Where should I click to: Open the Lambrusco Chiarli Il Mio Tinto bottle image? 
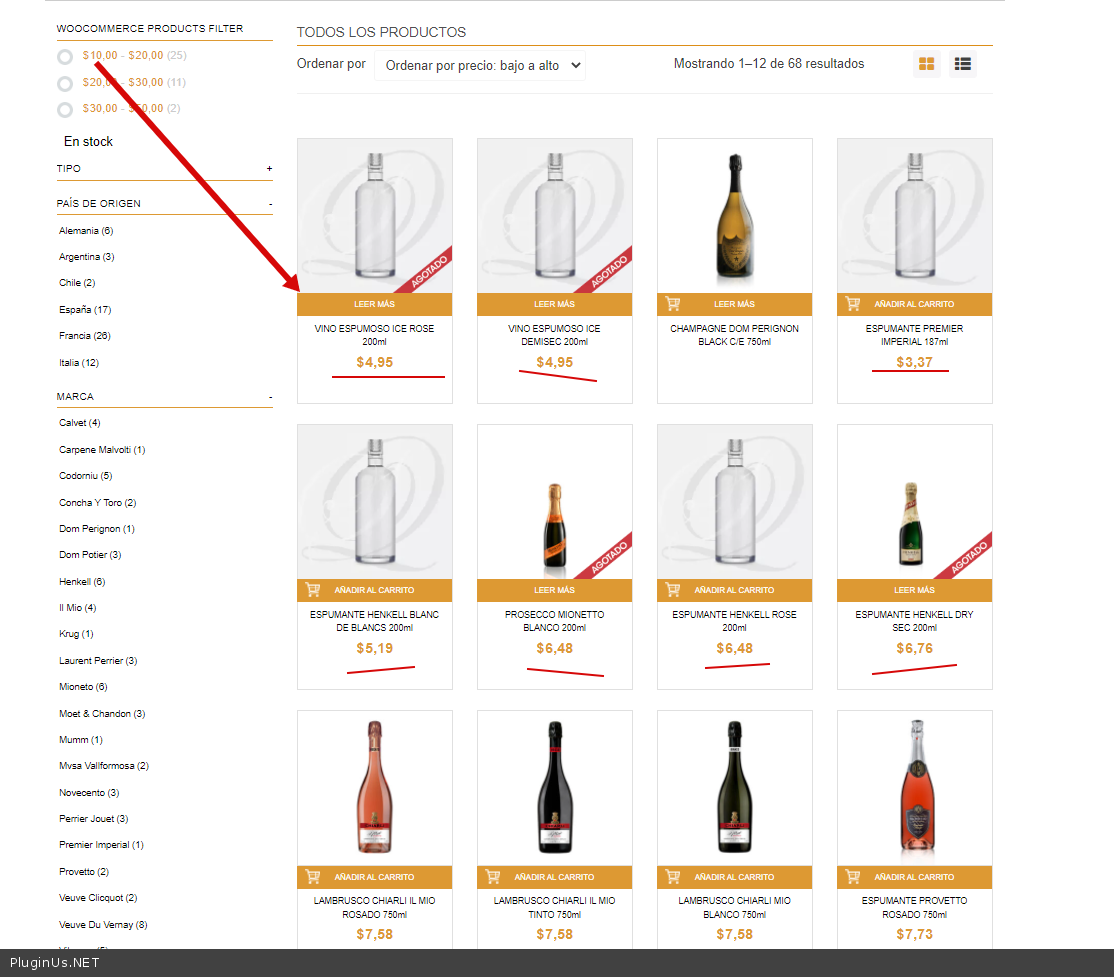tap(554, 787)
